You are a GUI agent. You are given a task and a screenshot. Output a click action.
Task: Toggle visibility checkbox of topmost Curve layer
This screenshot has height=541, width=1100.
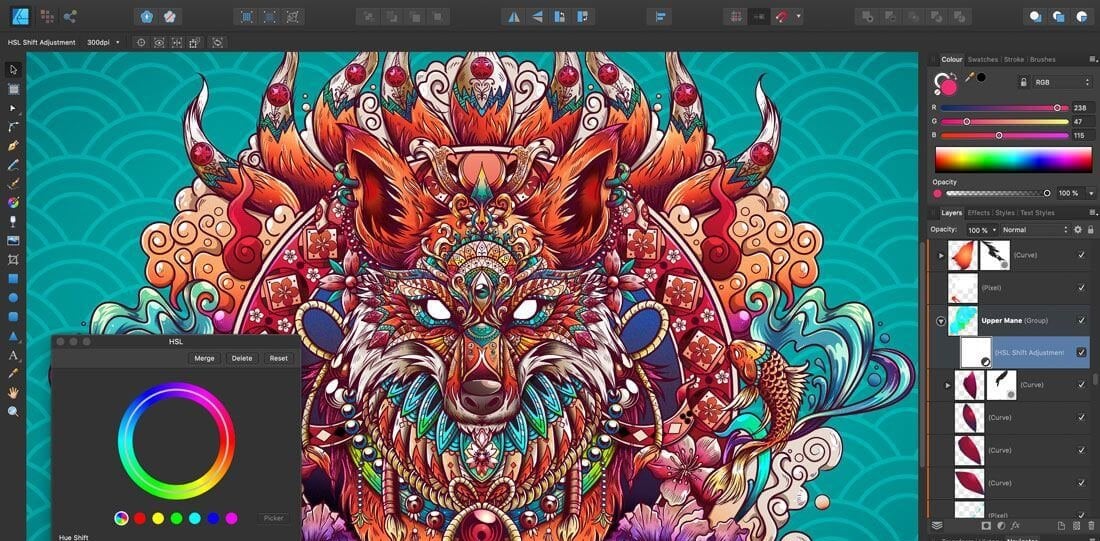point(1081,255)
